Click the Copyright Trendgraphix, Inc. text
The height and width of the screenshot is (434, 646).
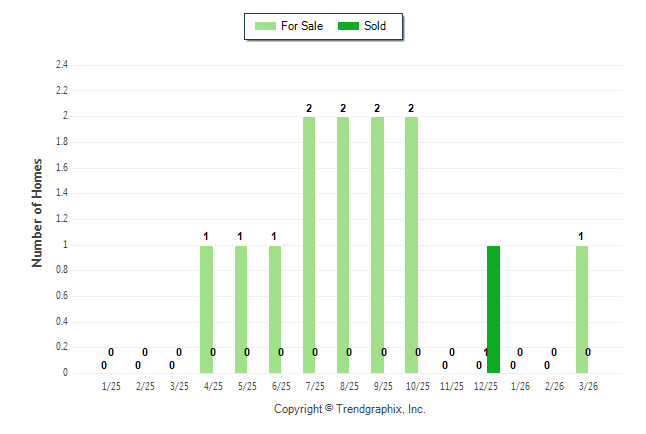pos(350,410)
